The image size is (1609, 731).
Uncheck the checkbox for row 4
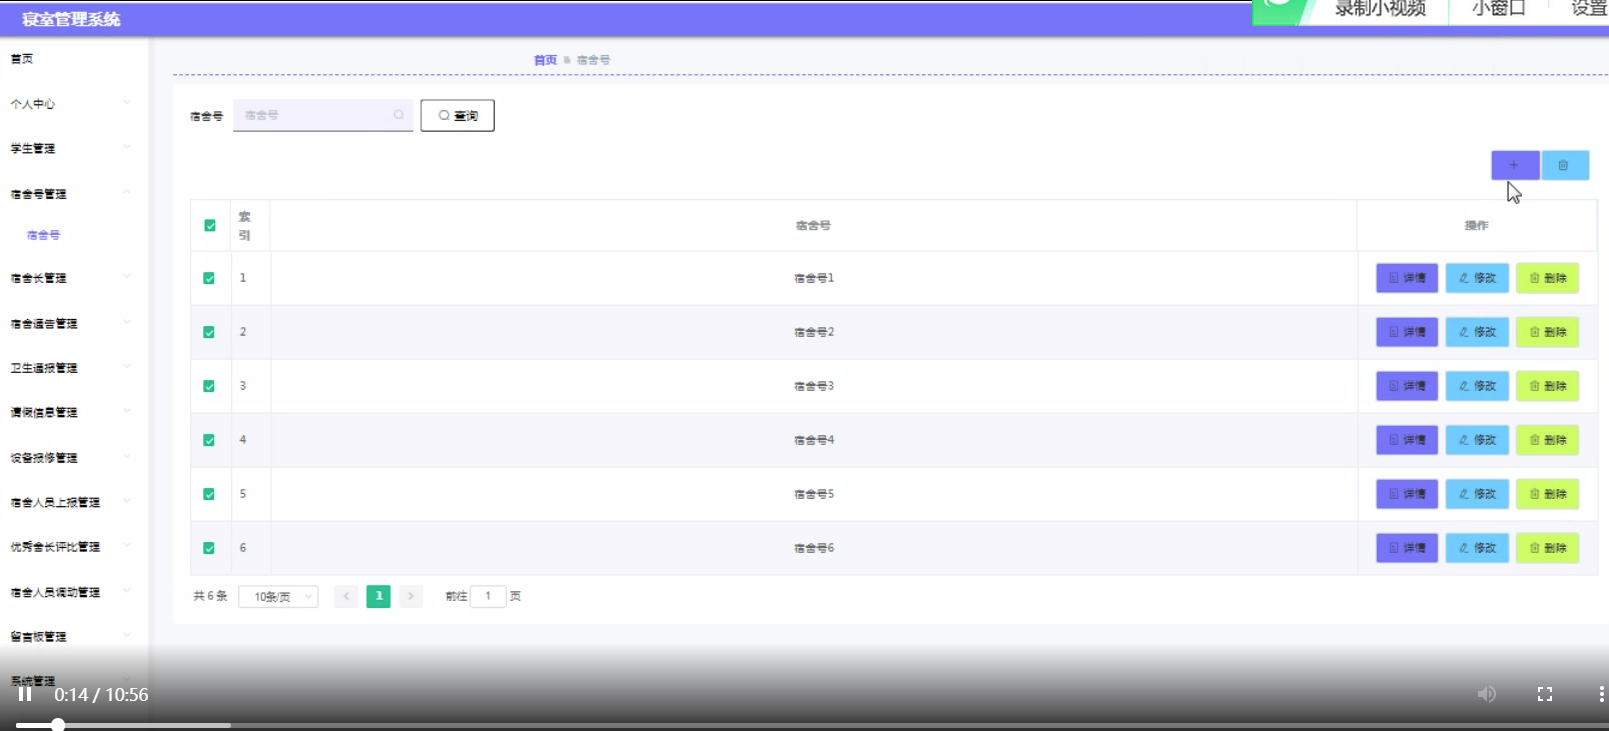[x=209, y=440]
